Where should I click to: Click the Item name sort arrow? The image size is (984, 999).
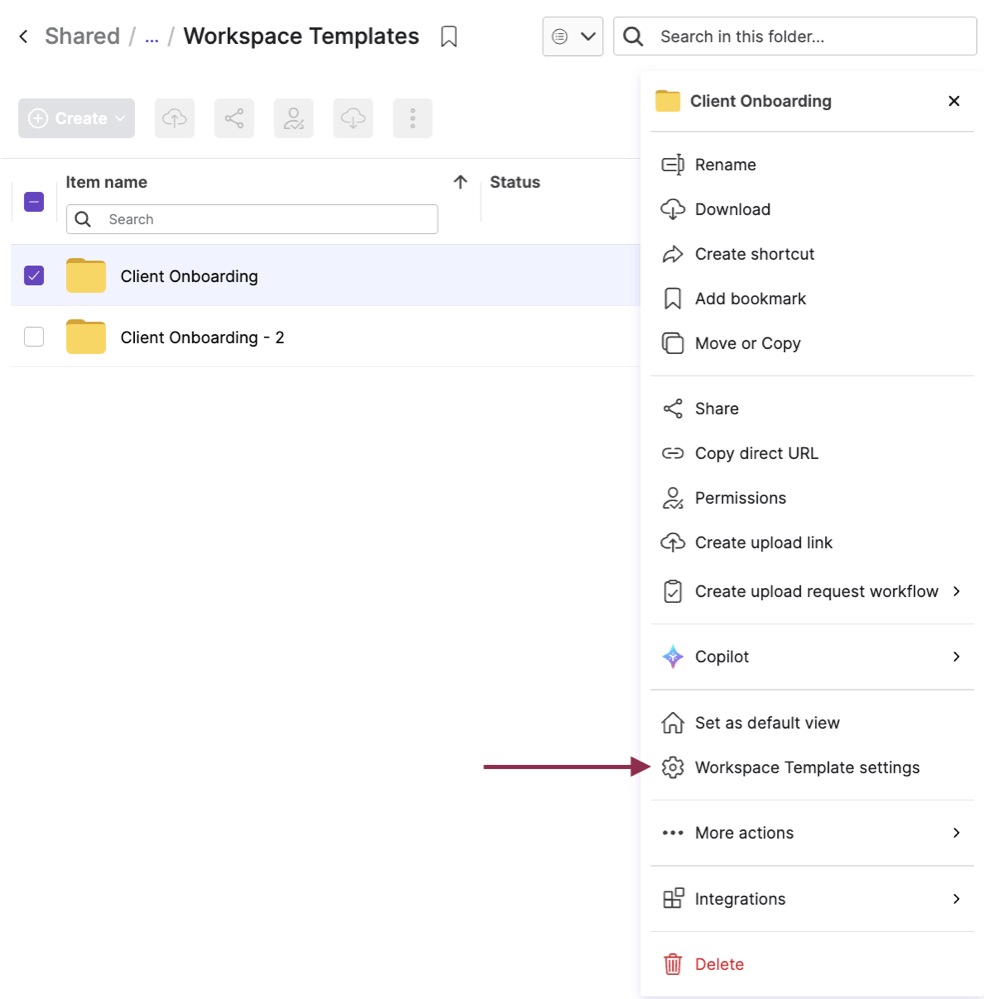(x=460, y=182)
